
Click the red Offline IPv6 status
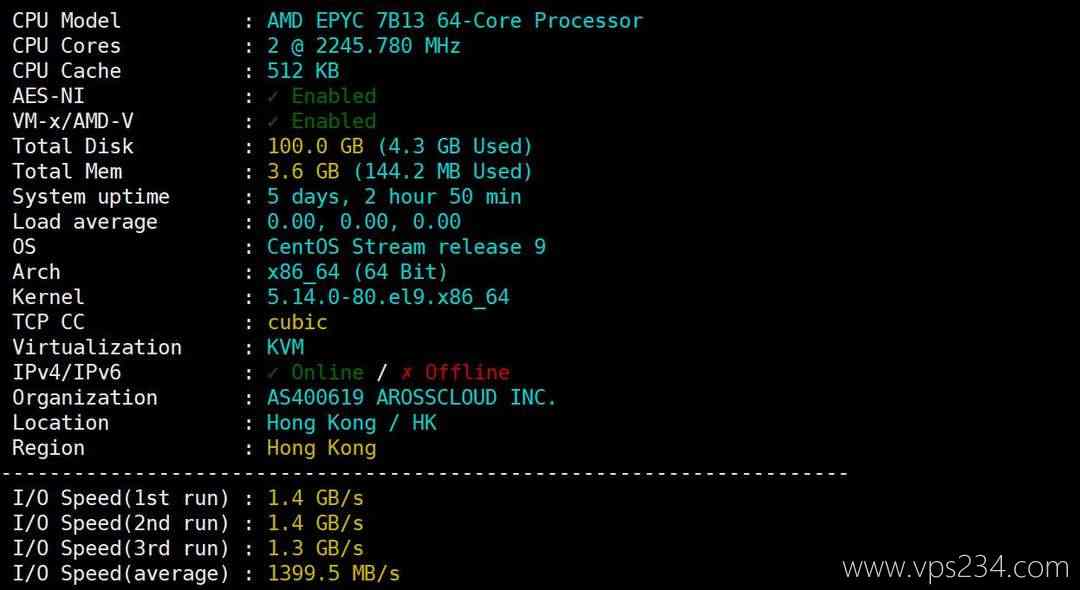pyautogui.click(x=468, y=373)
